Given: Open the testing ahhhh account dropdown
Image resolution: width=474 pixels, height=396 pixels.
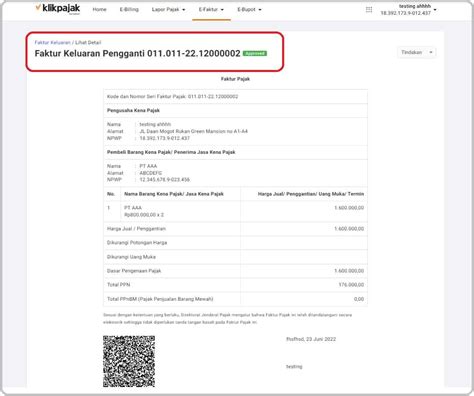Looking at the screenshot, I should [x=408, y=10].
